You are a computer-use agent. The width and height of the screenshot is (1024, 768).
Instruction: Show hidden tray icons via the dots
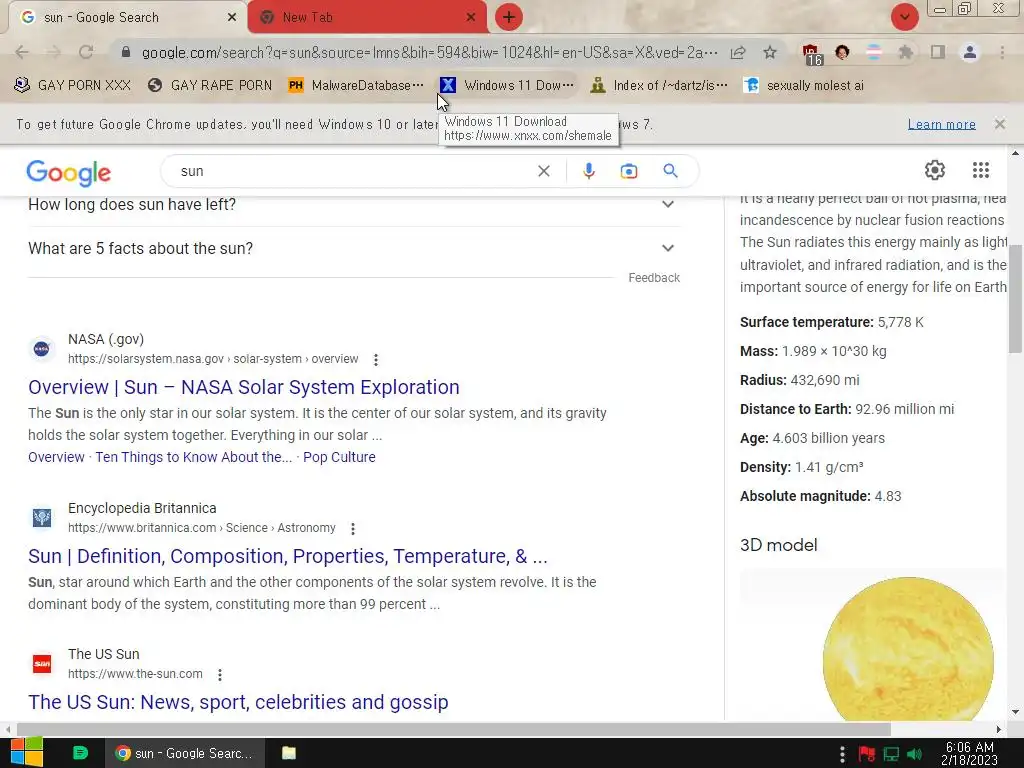842,754
